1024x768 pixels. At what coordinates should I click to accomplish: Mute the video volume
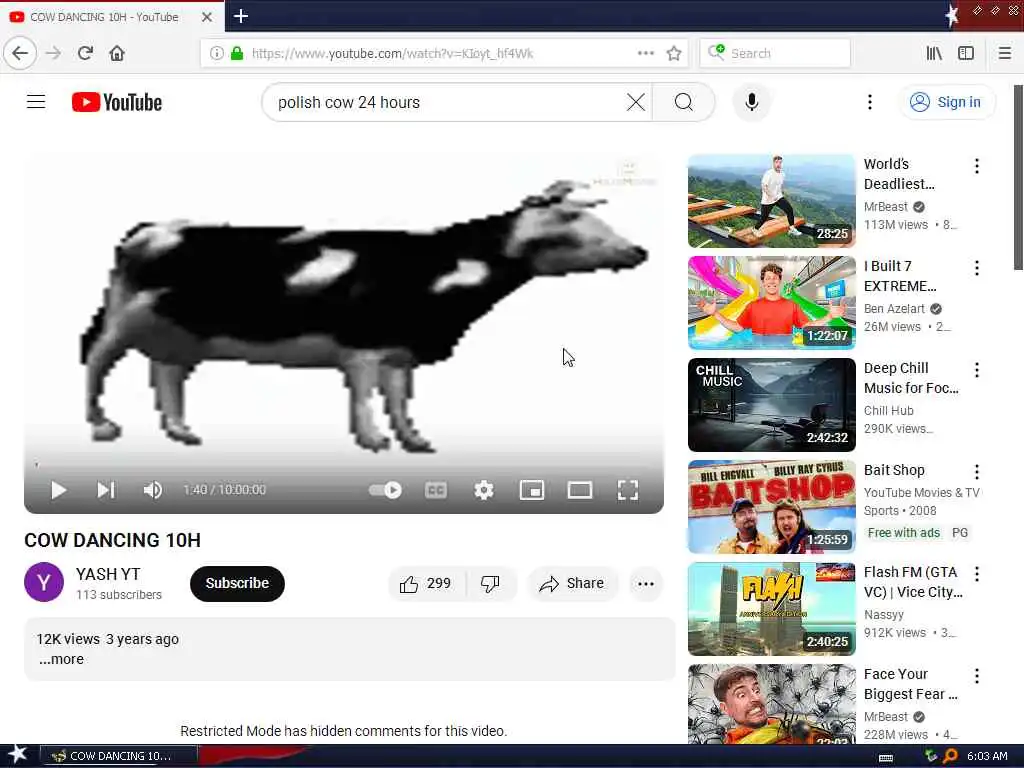[153, 490]
